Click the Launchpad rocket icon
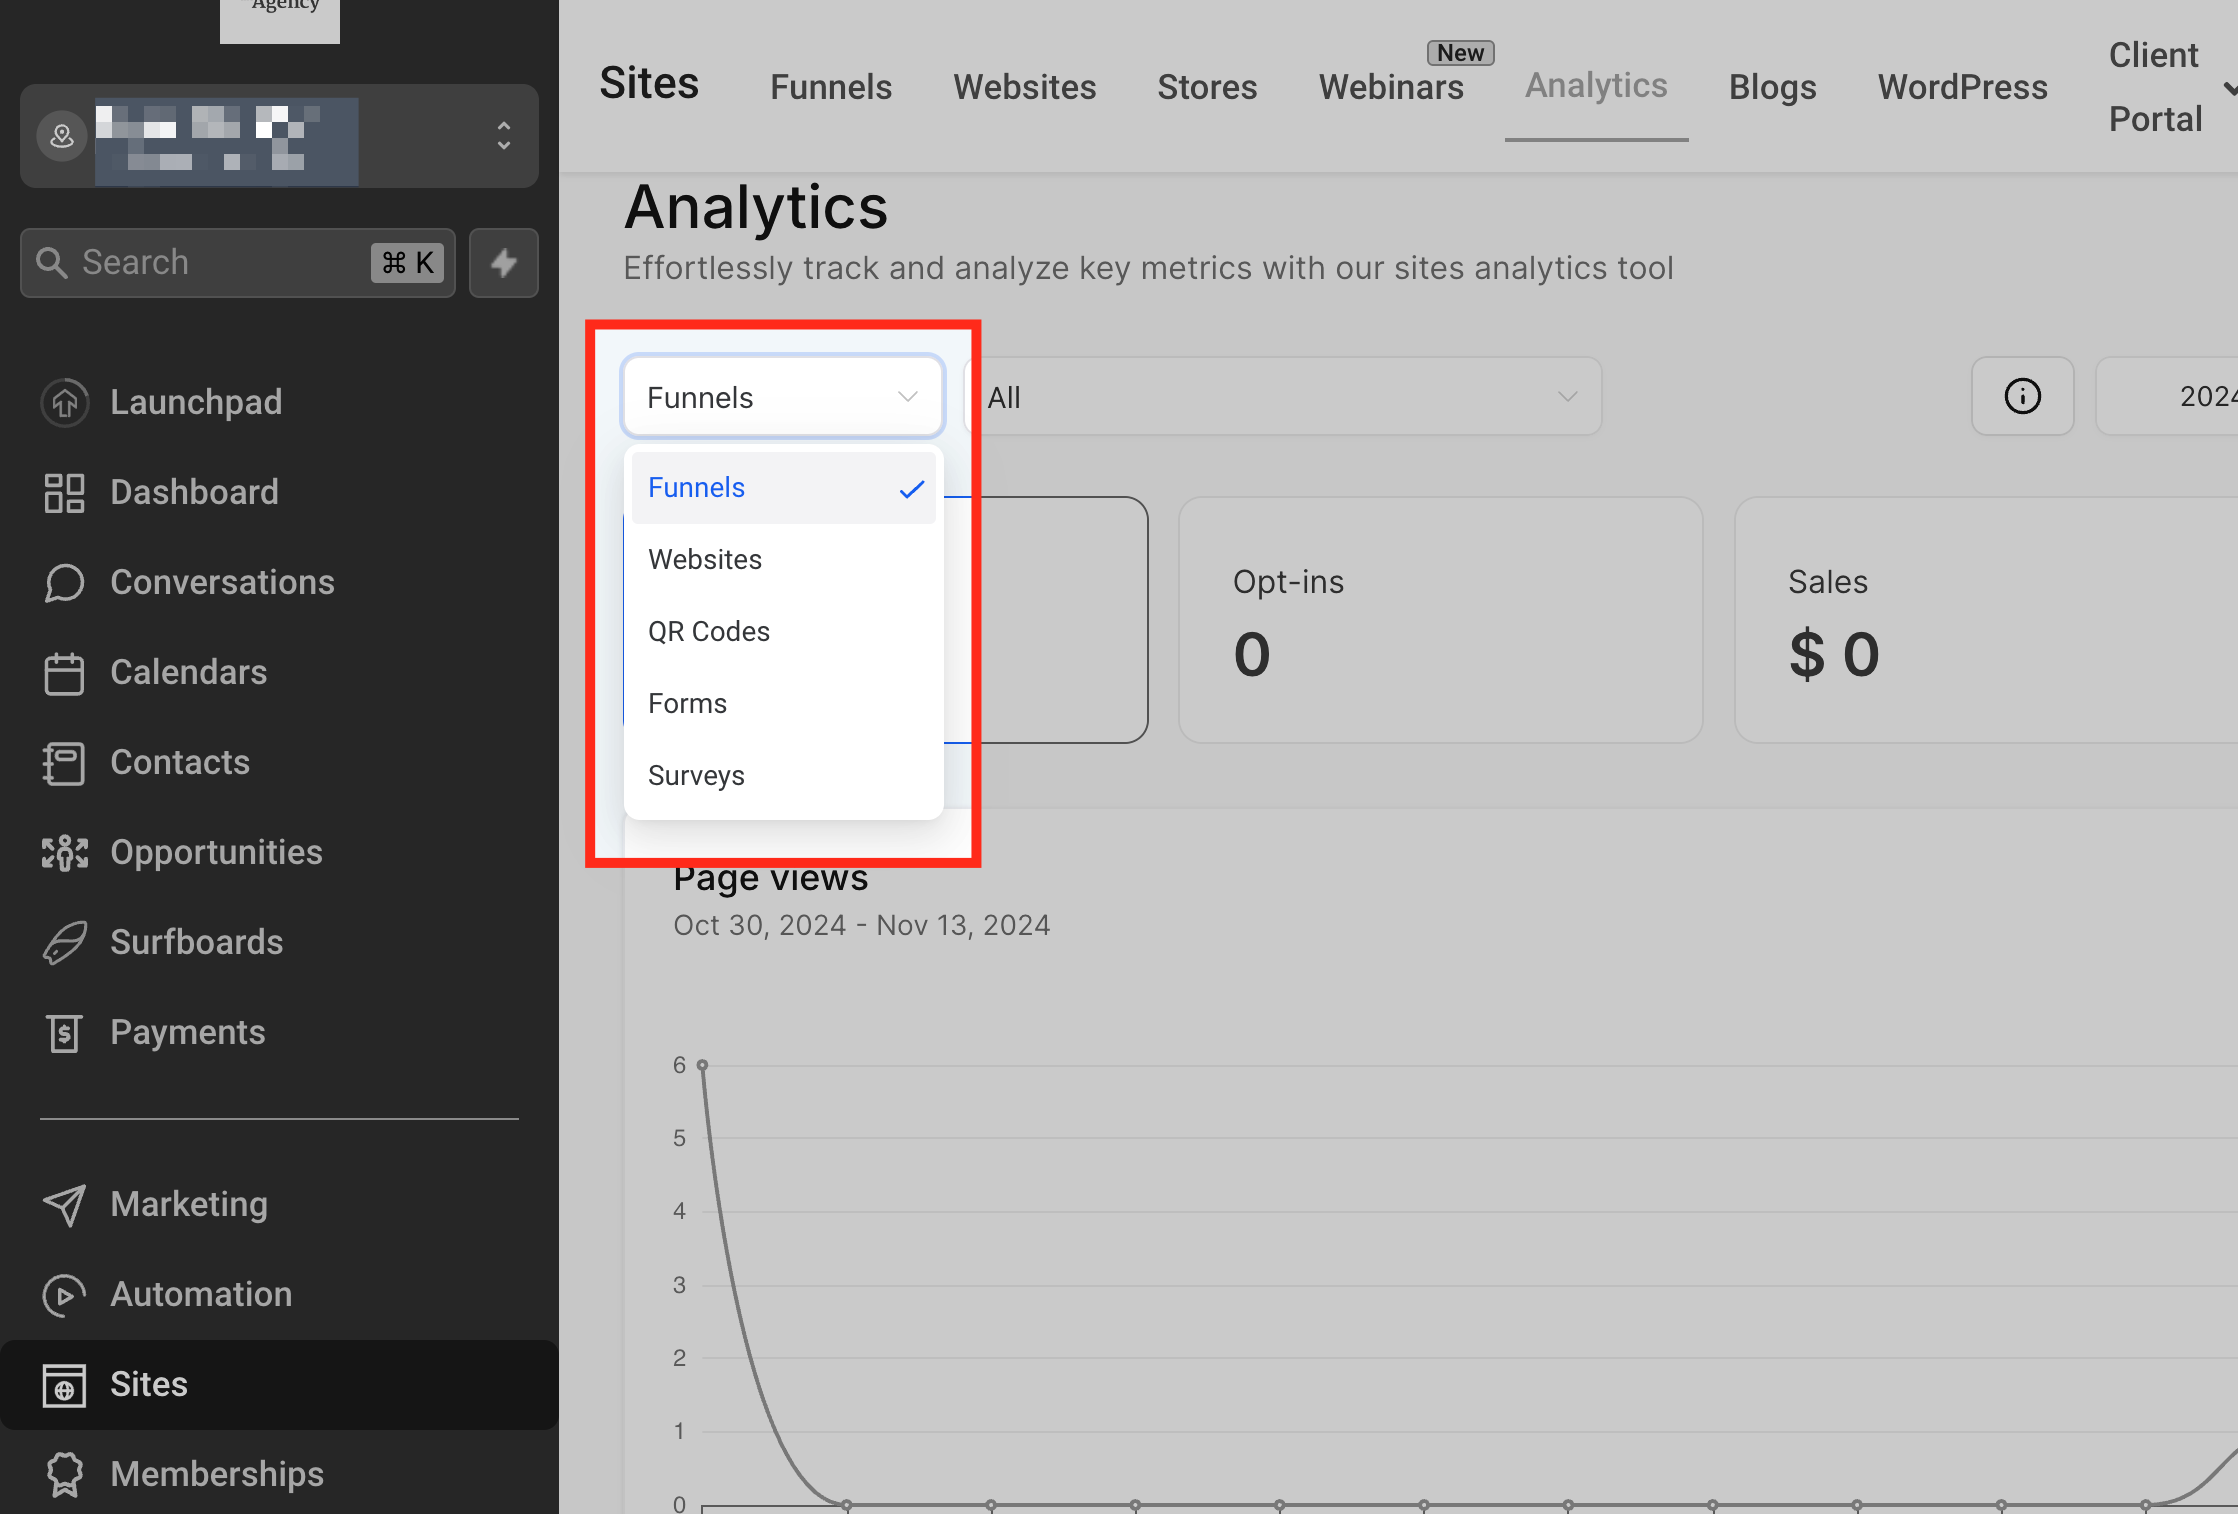The width and height of the screenshot is (2238, 1514). click(65, 402)
